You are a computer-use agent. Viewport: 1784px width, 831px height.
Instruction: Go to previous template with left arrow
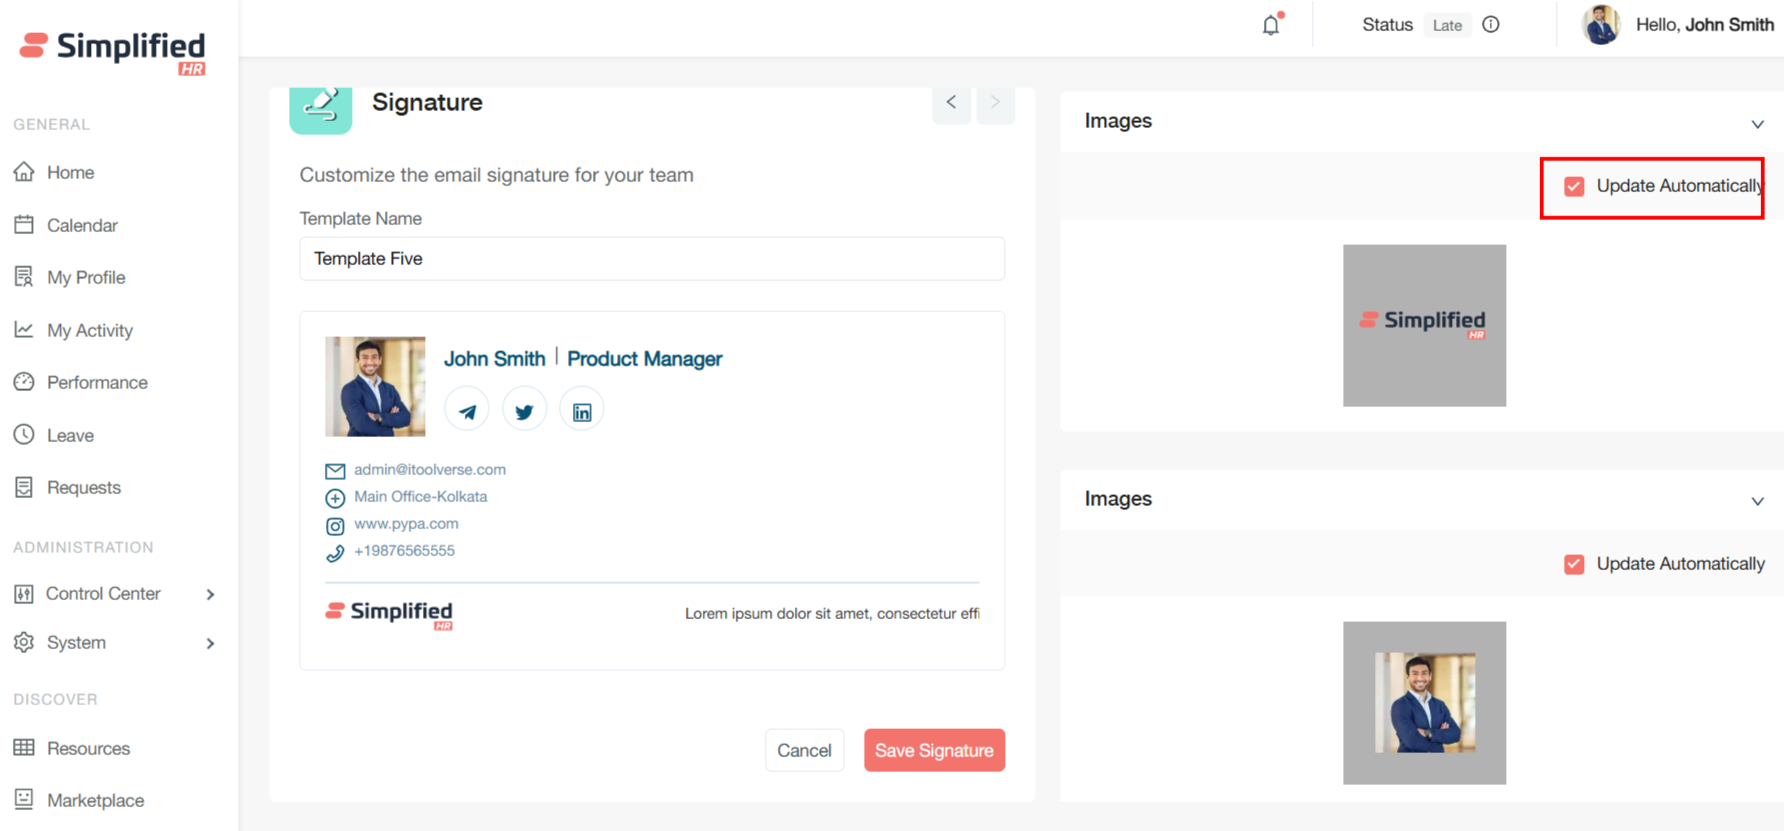coord(951,102)
